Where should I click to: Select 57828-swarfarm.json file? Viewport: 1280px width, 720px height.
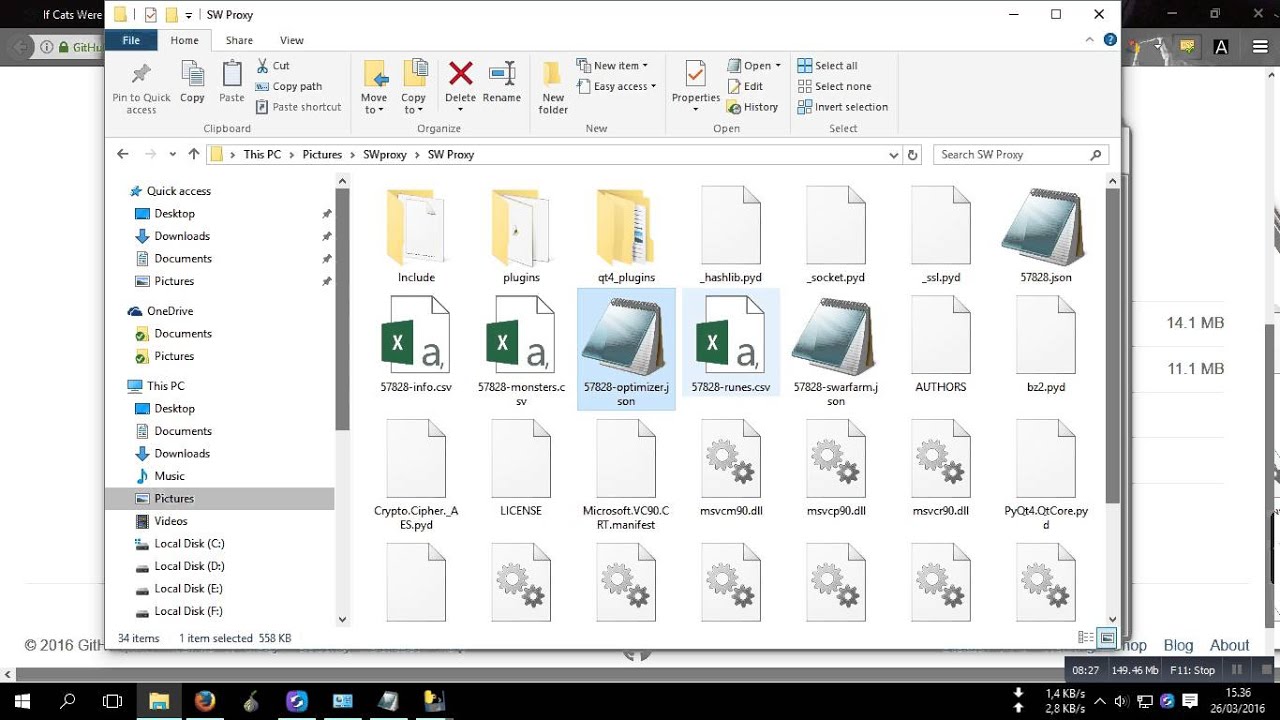[x=836, y=350]
